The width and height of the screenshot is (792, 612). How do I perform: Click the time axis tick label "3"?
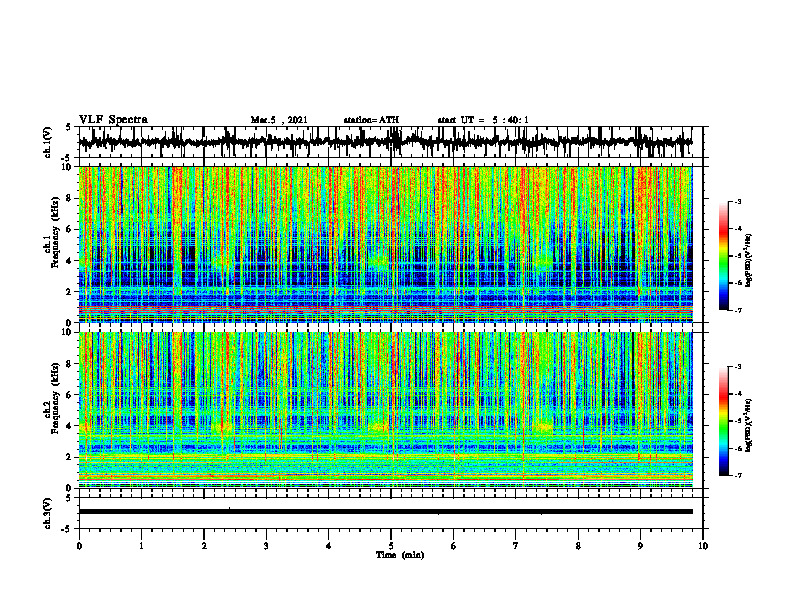(266, 546)
